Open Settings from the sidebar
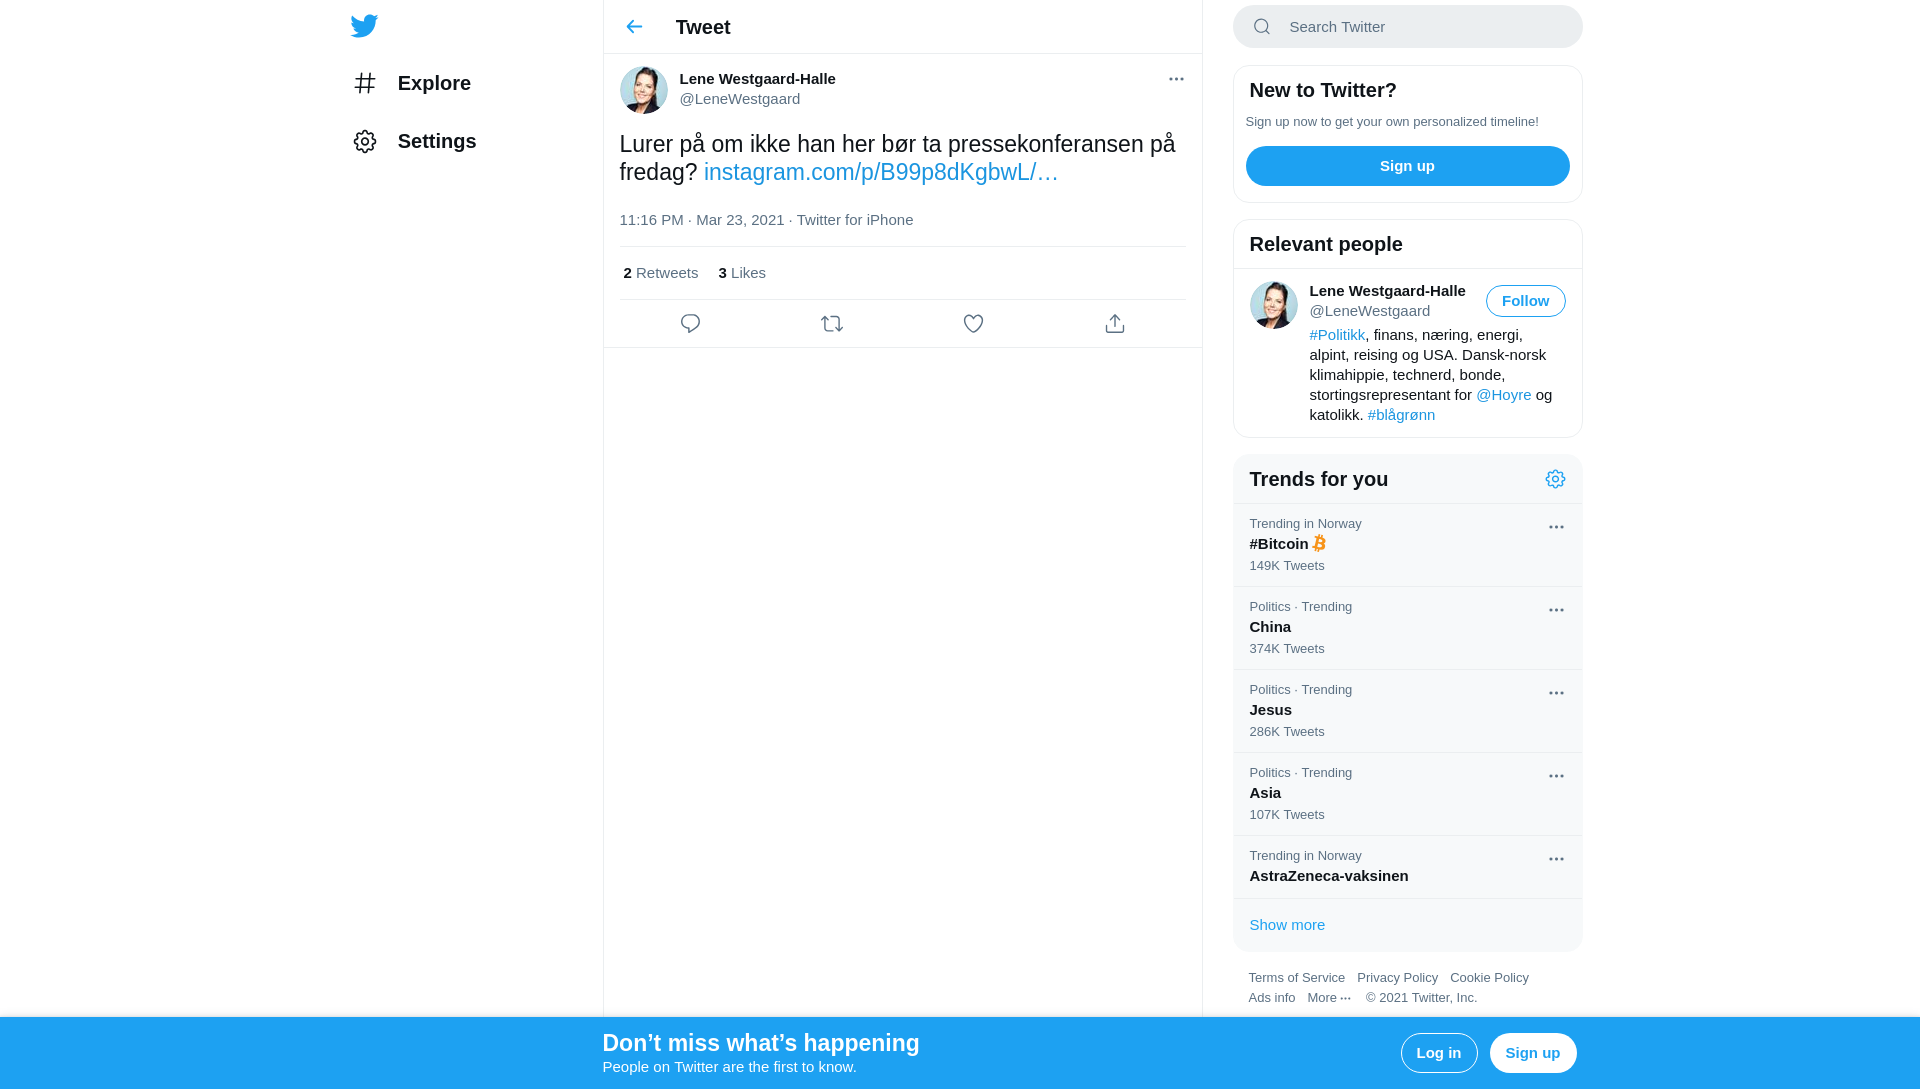The image size is (1920, 1089). pos(414,141)
